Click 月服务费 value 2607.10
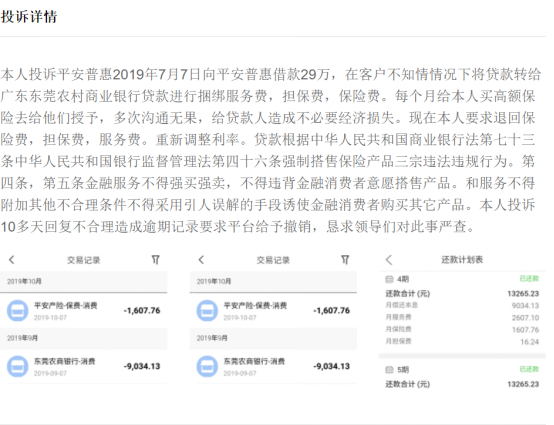 click(x=525, y=318)
